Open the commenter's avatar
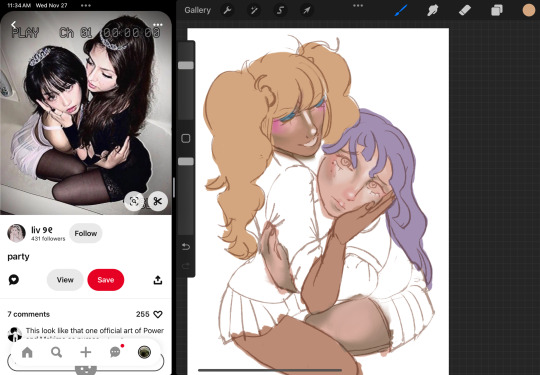 coord(15,334)
